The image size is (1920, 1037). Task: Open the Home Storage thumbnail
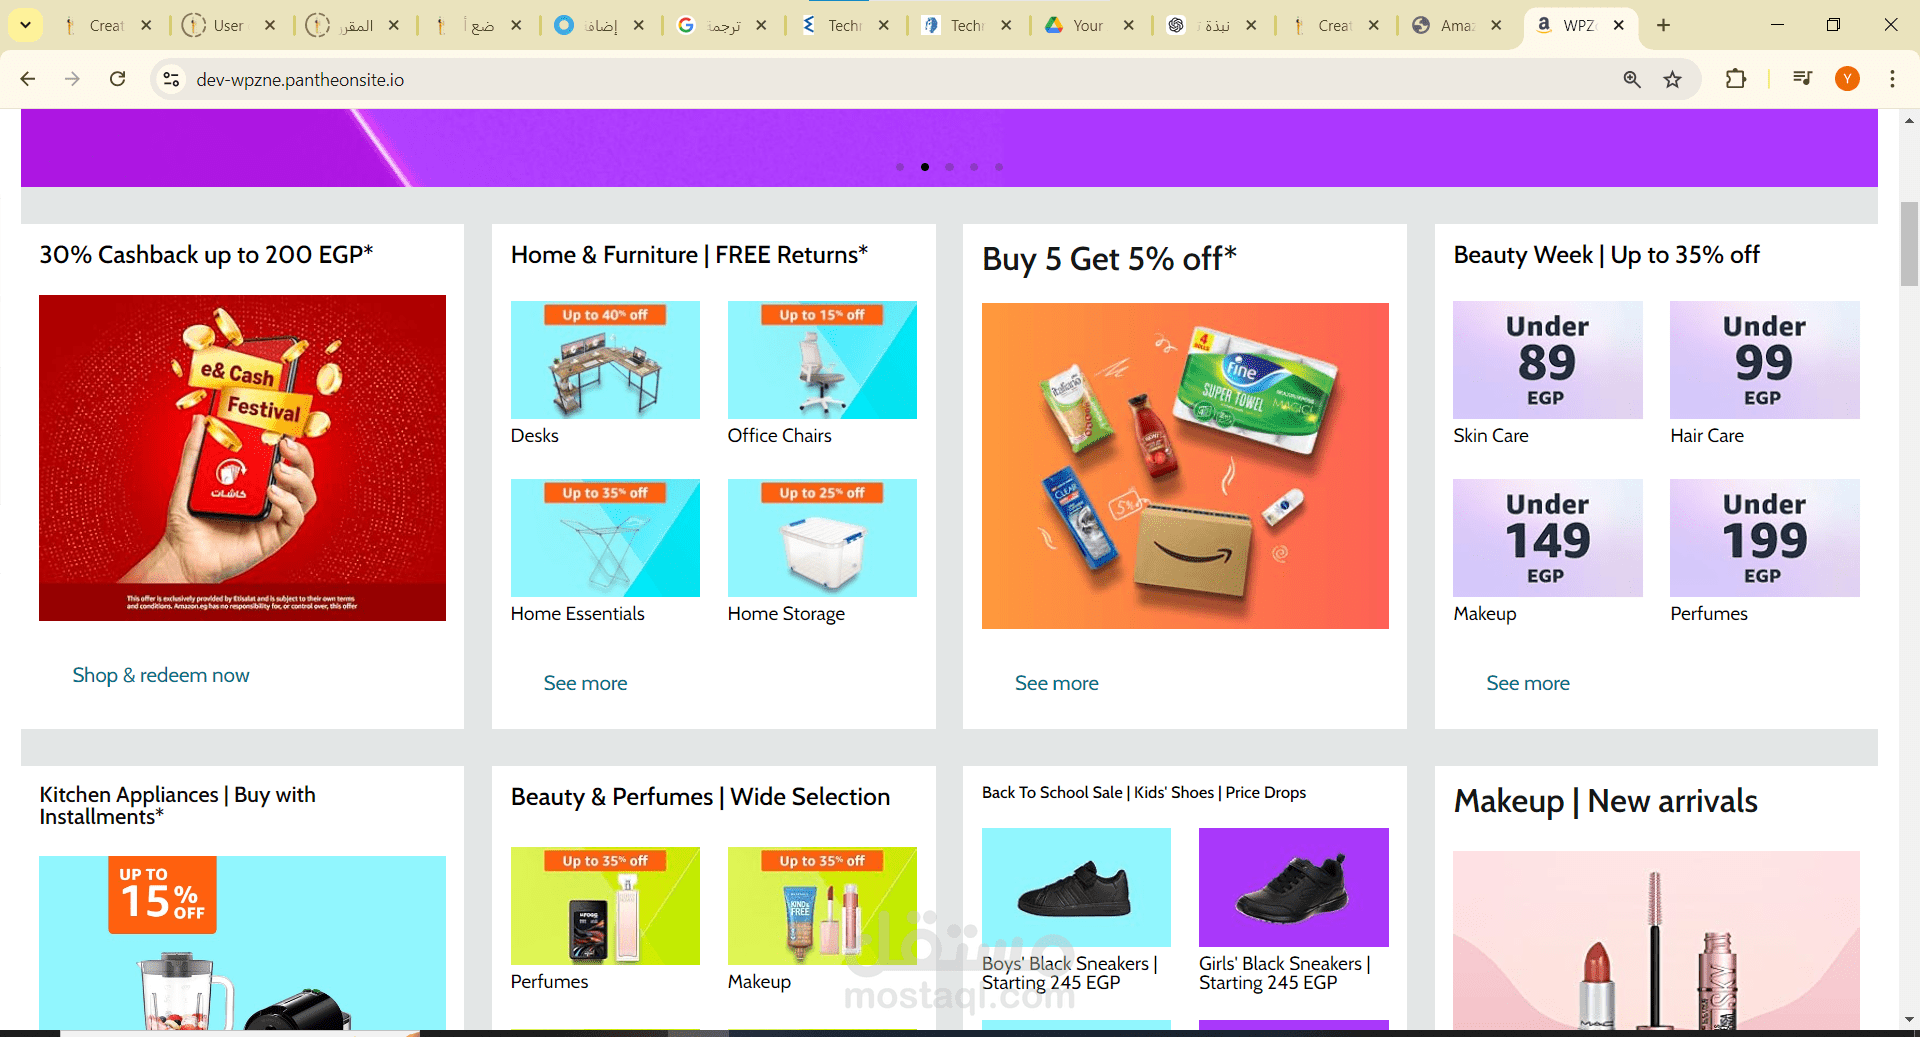tap(822, 538)
